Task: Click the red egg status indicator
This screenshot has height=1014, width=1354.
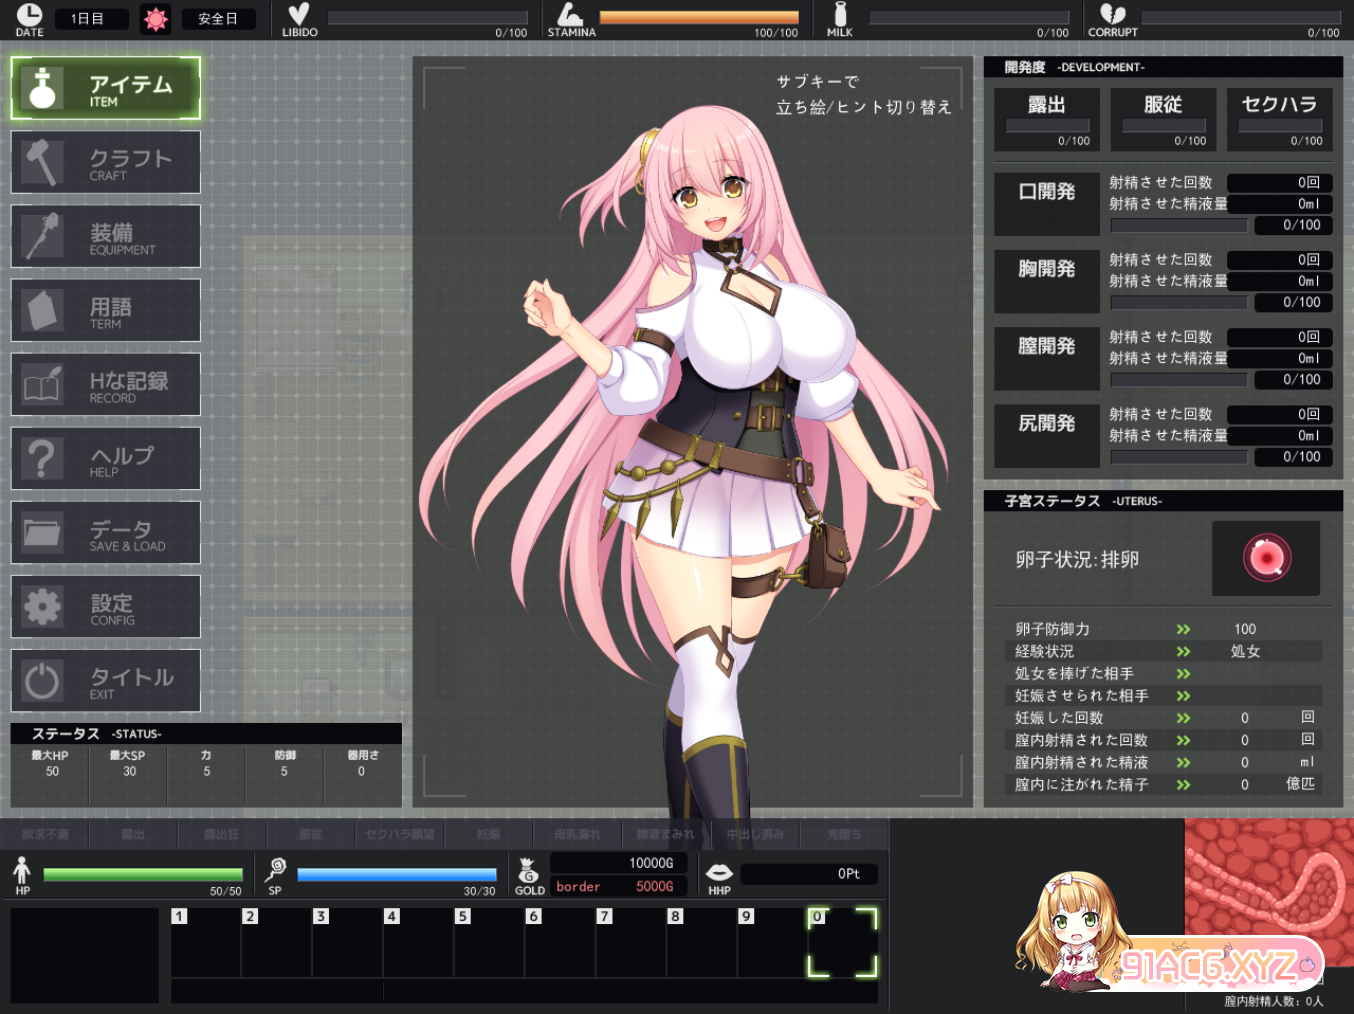Action: pyautogui.click(x=1266, y=558)
